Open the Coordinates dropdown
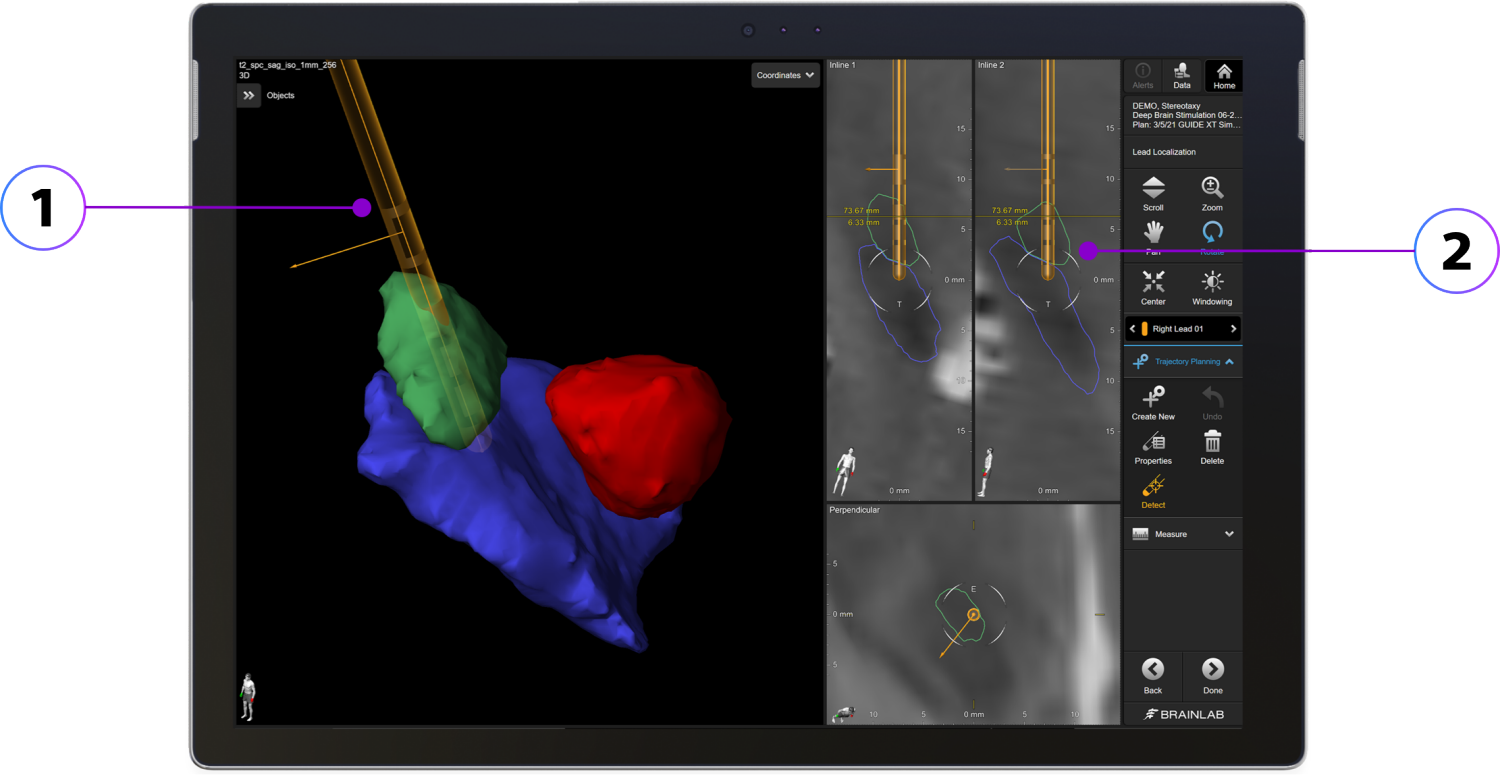The image size is (1500, 775). [785, 75]
